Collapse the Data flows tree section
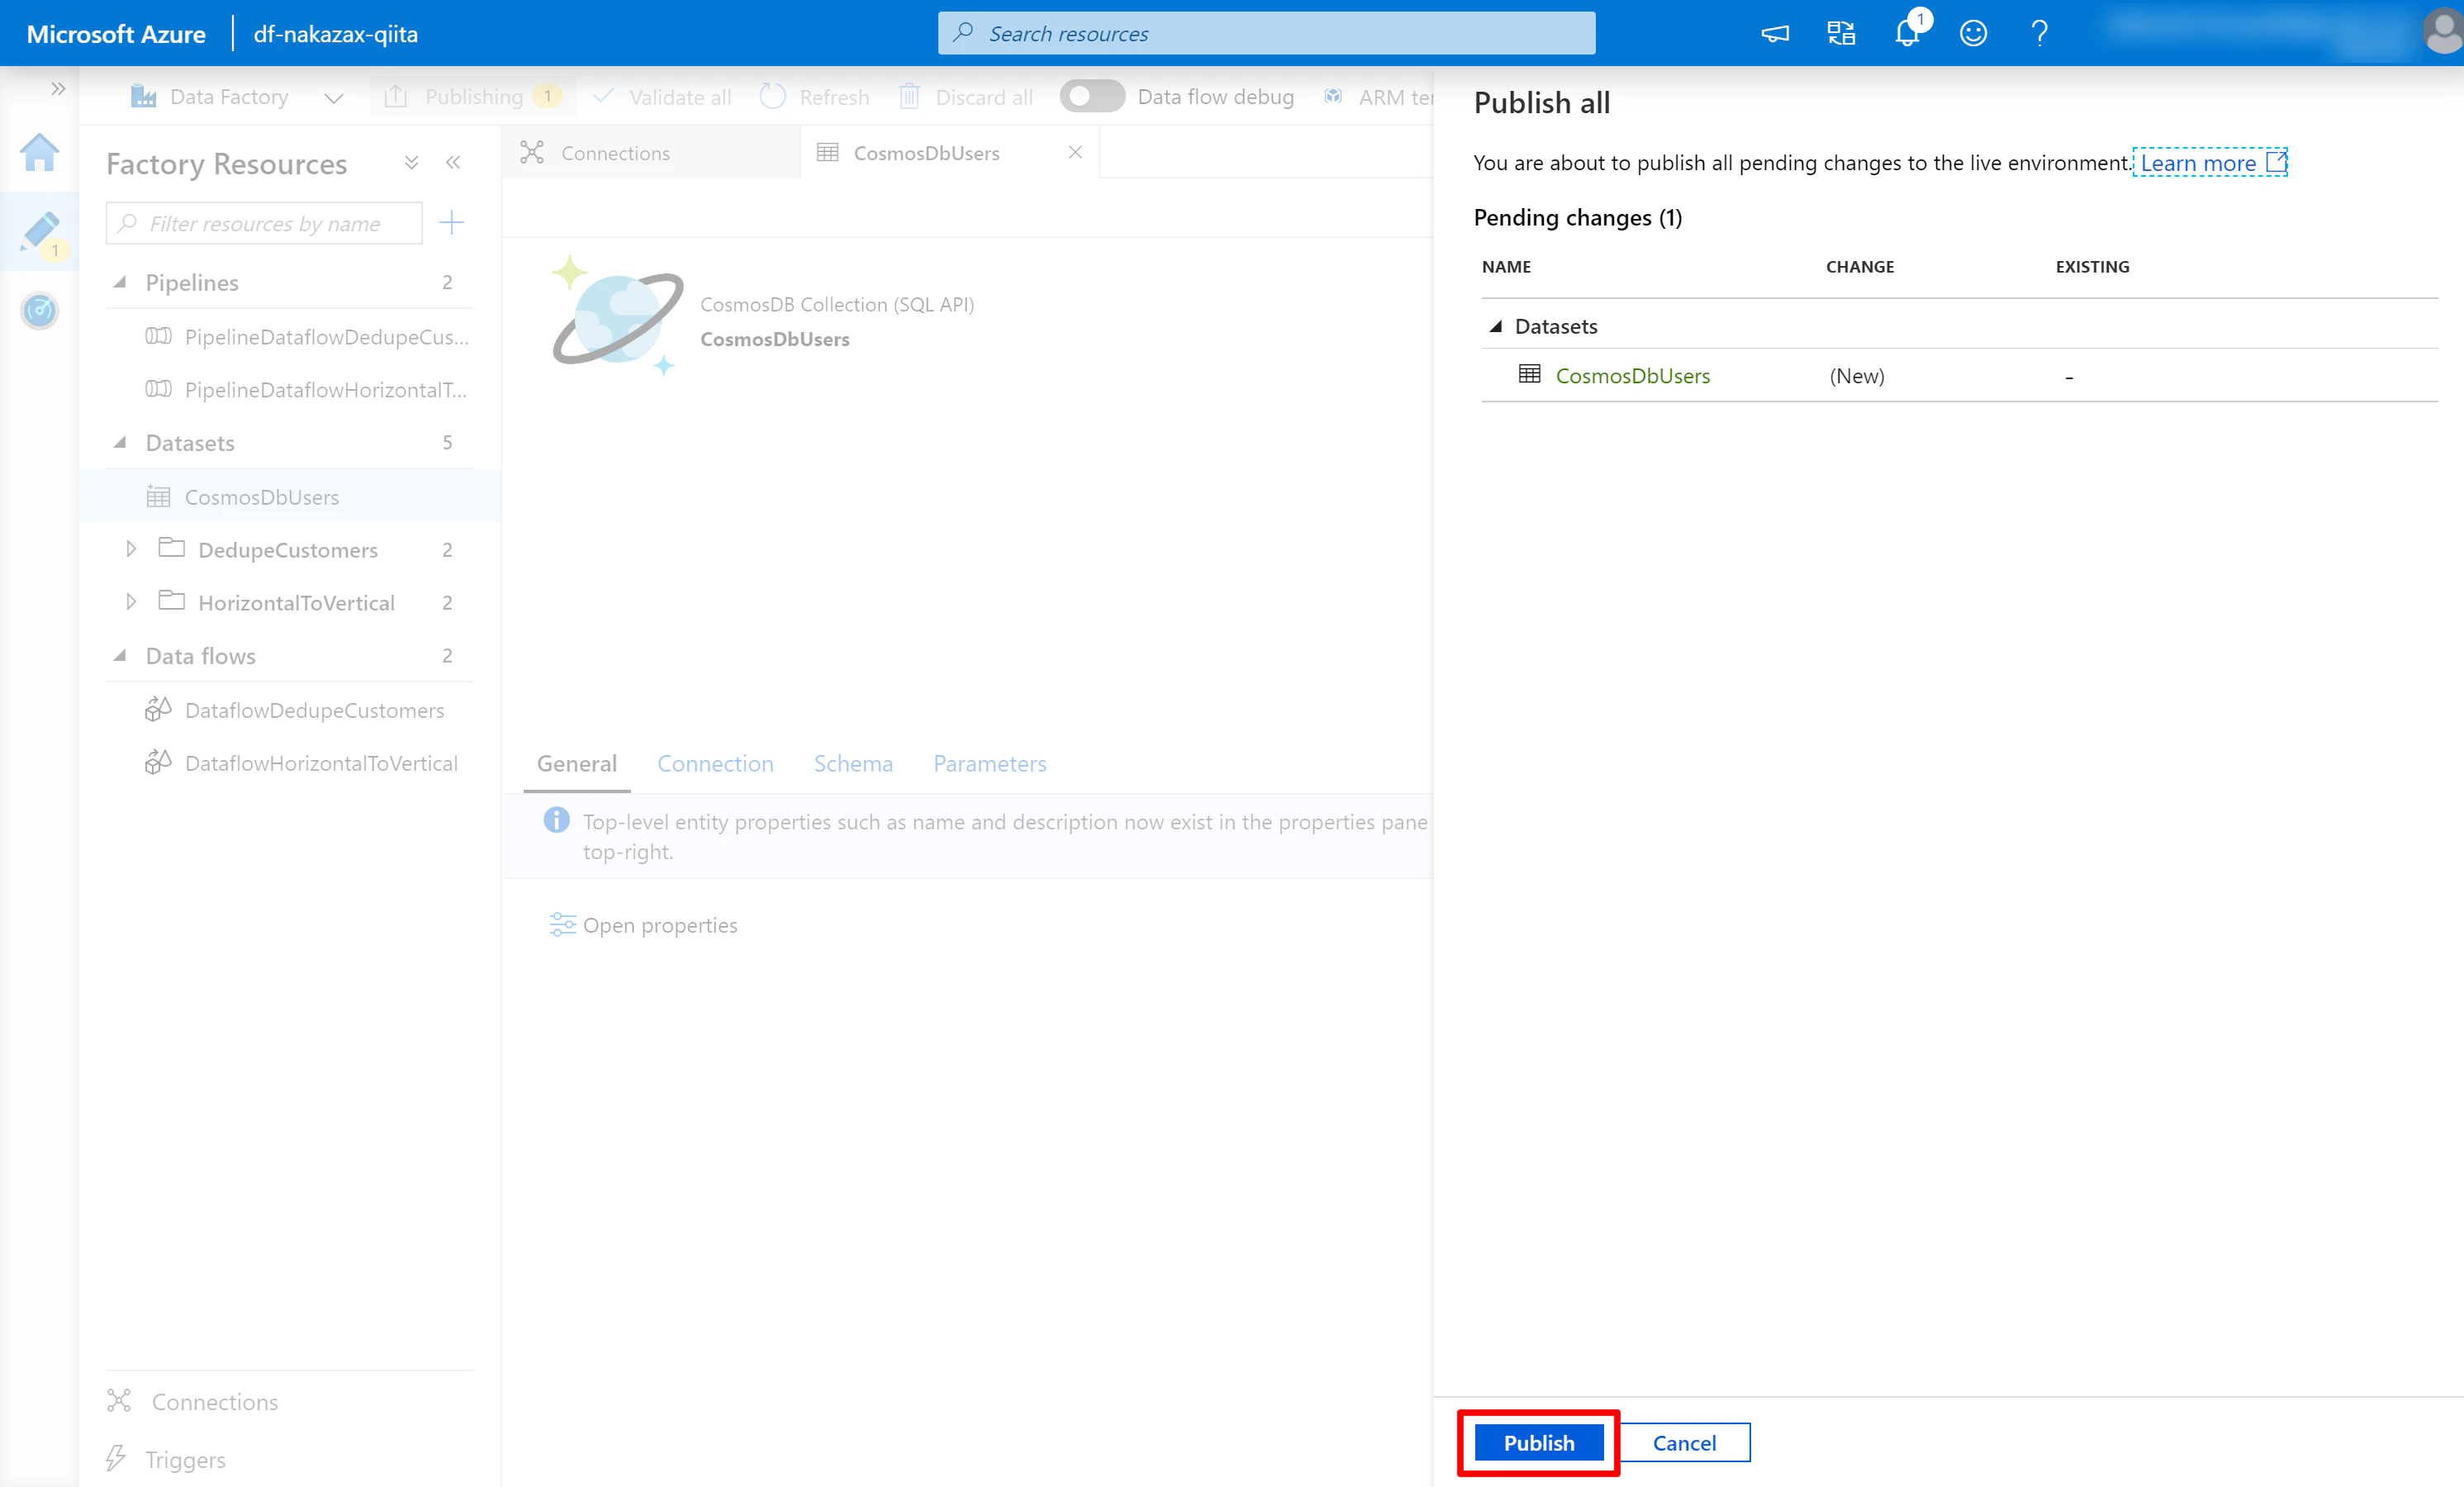 [x=120, y=655]
